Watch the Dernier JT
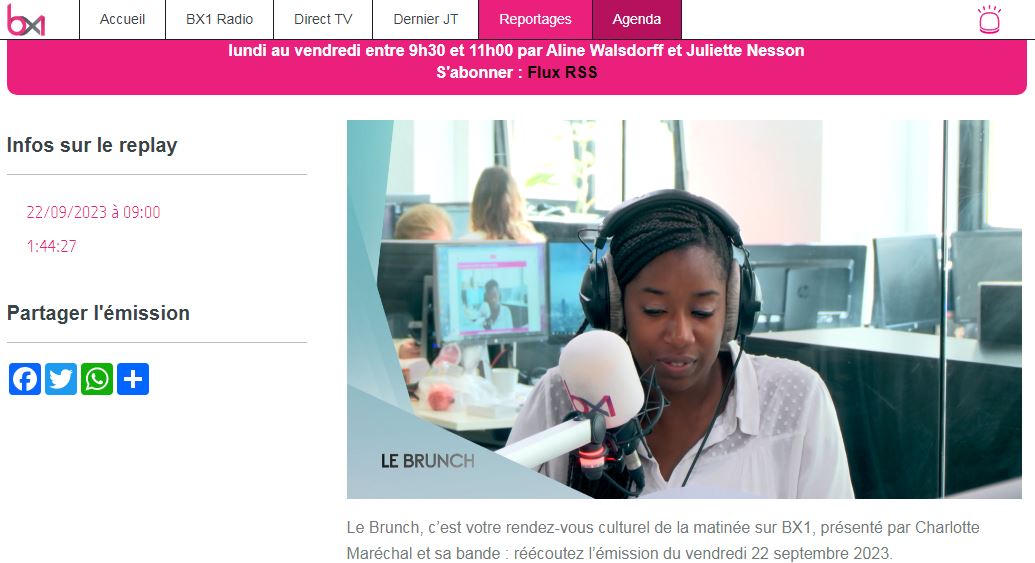Image resolution: width=1035 pixels, height=563 pixels. [425, 19]
